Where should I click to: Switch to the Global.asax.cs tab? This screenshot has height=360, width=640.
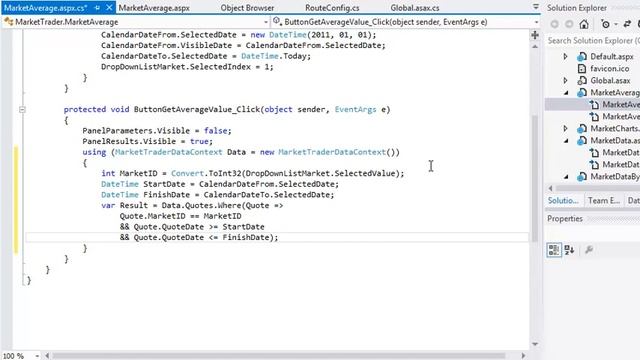[415, 8]
